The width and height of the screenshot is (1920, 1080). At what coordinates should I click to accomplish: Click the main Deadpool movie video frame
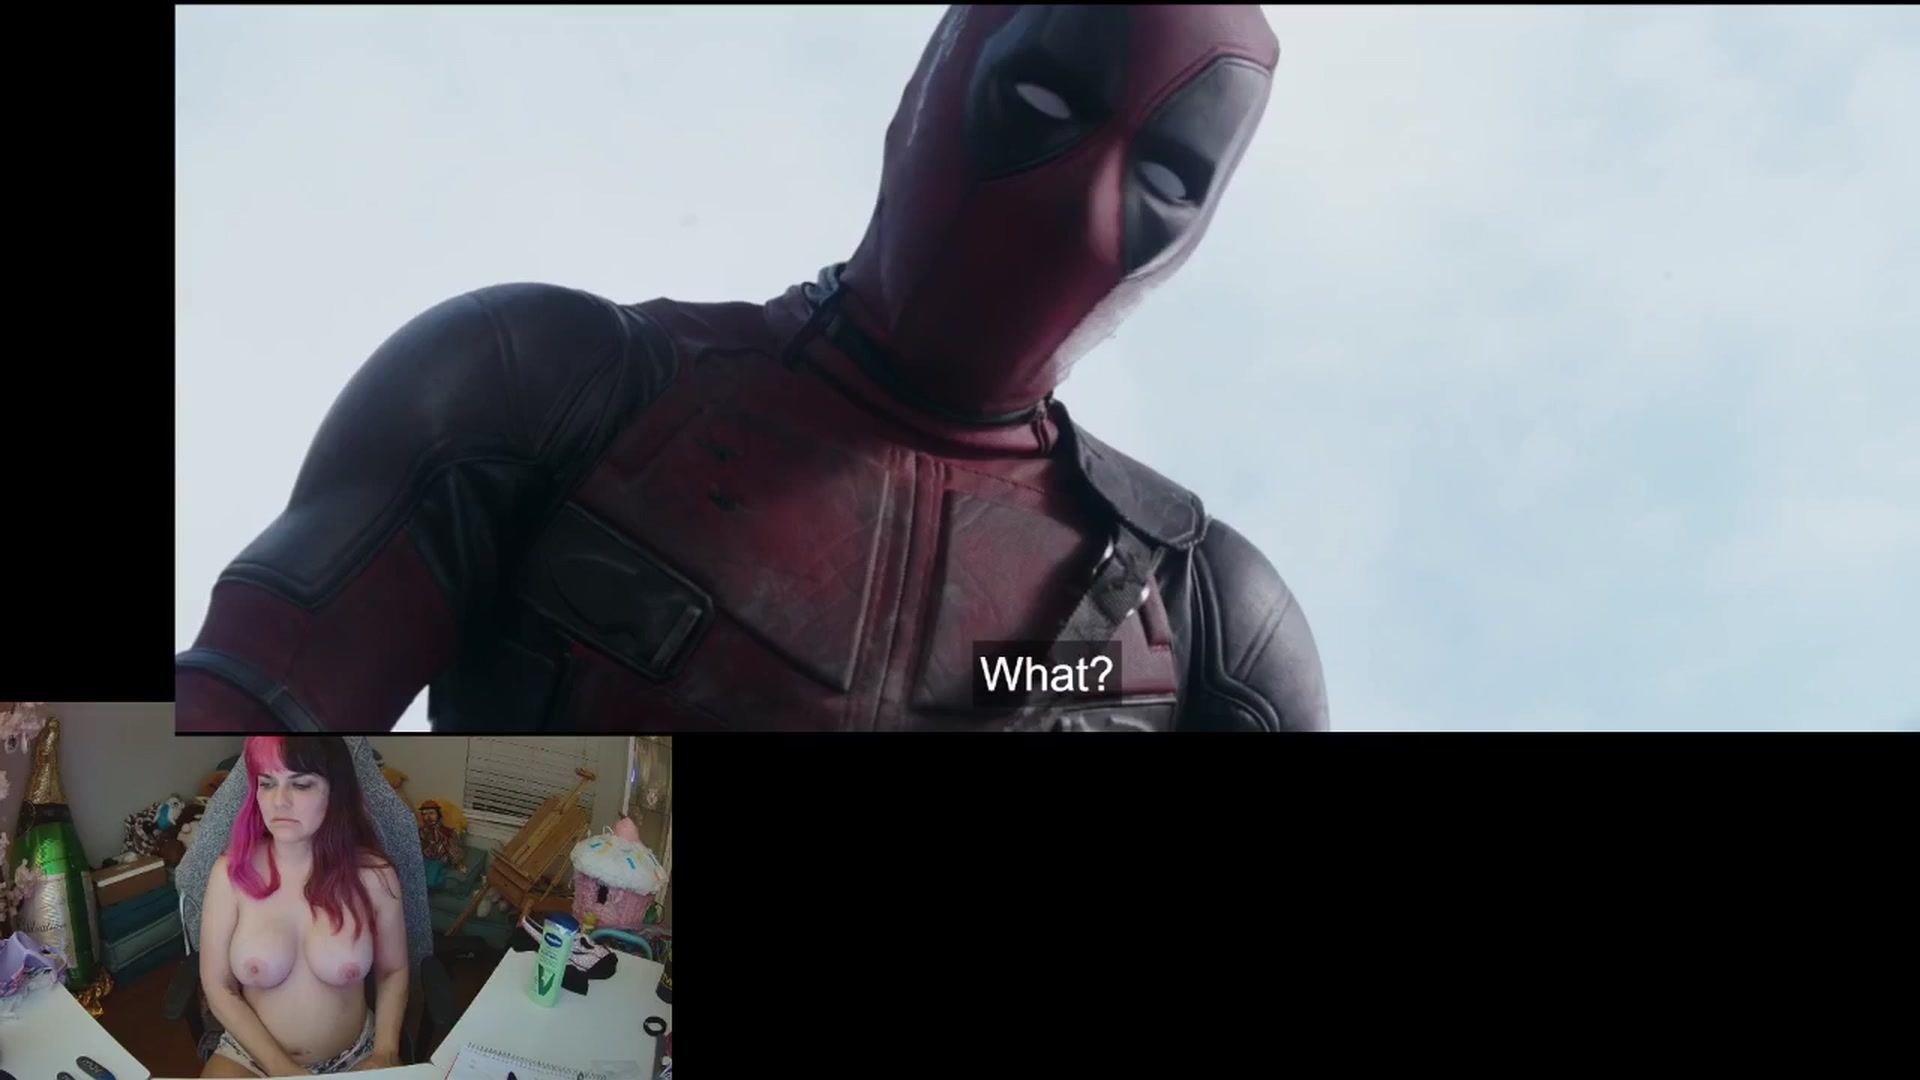coord(1047,369)
